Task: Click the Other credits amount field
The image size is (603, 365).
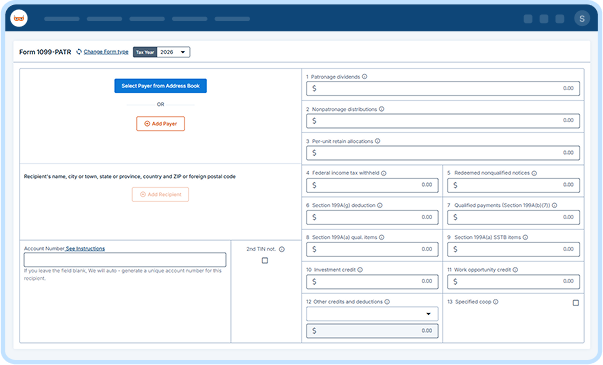Action: click(x=372, y=331)
